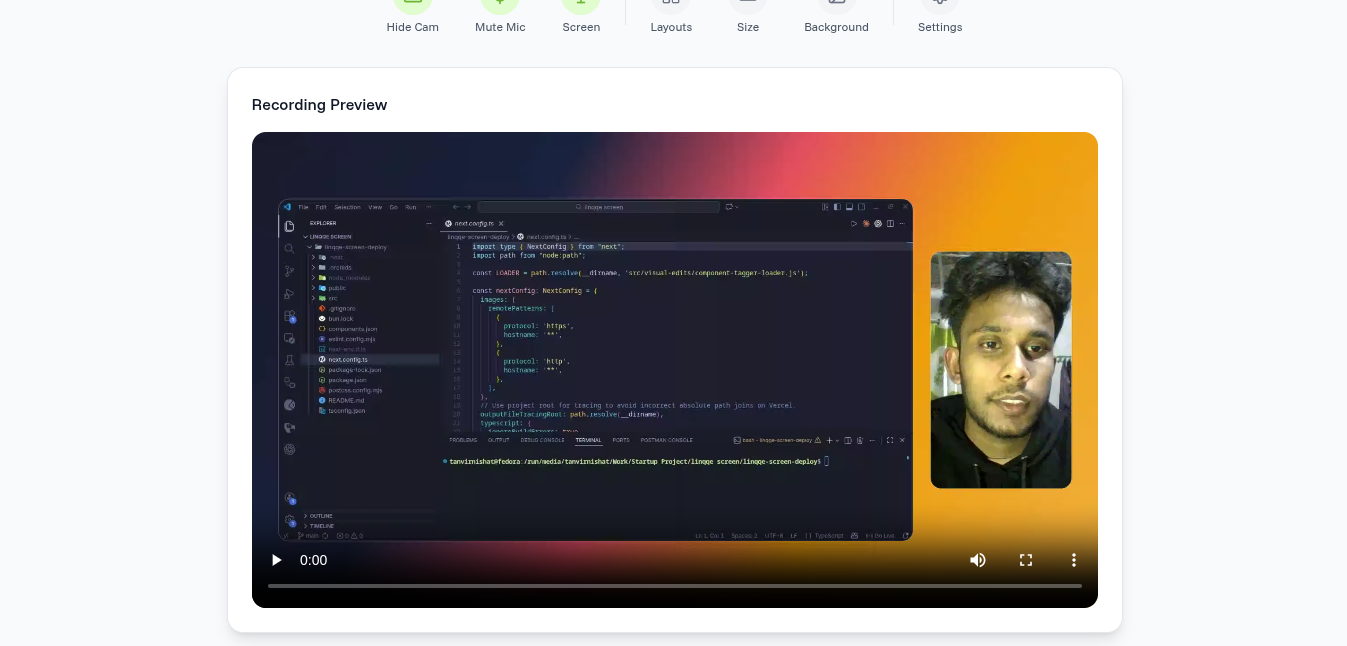Click the Search icon in VS Code sidebar

point(289,249)
